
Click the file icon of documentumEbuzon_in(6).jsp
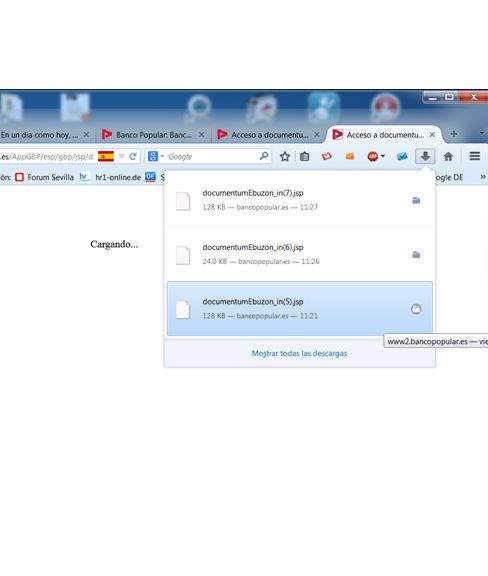[x=183, y=255]
